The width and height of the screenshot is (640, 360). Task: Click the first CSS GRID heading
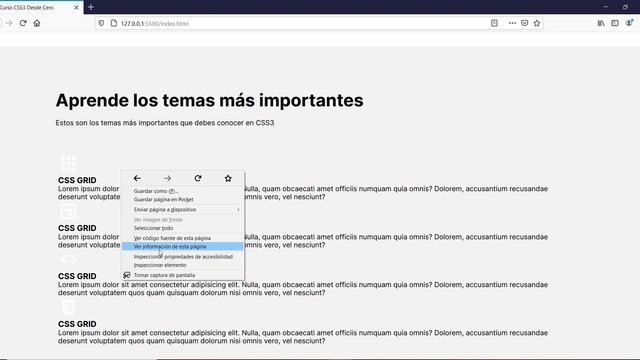(x=77, y=180)
